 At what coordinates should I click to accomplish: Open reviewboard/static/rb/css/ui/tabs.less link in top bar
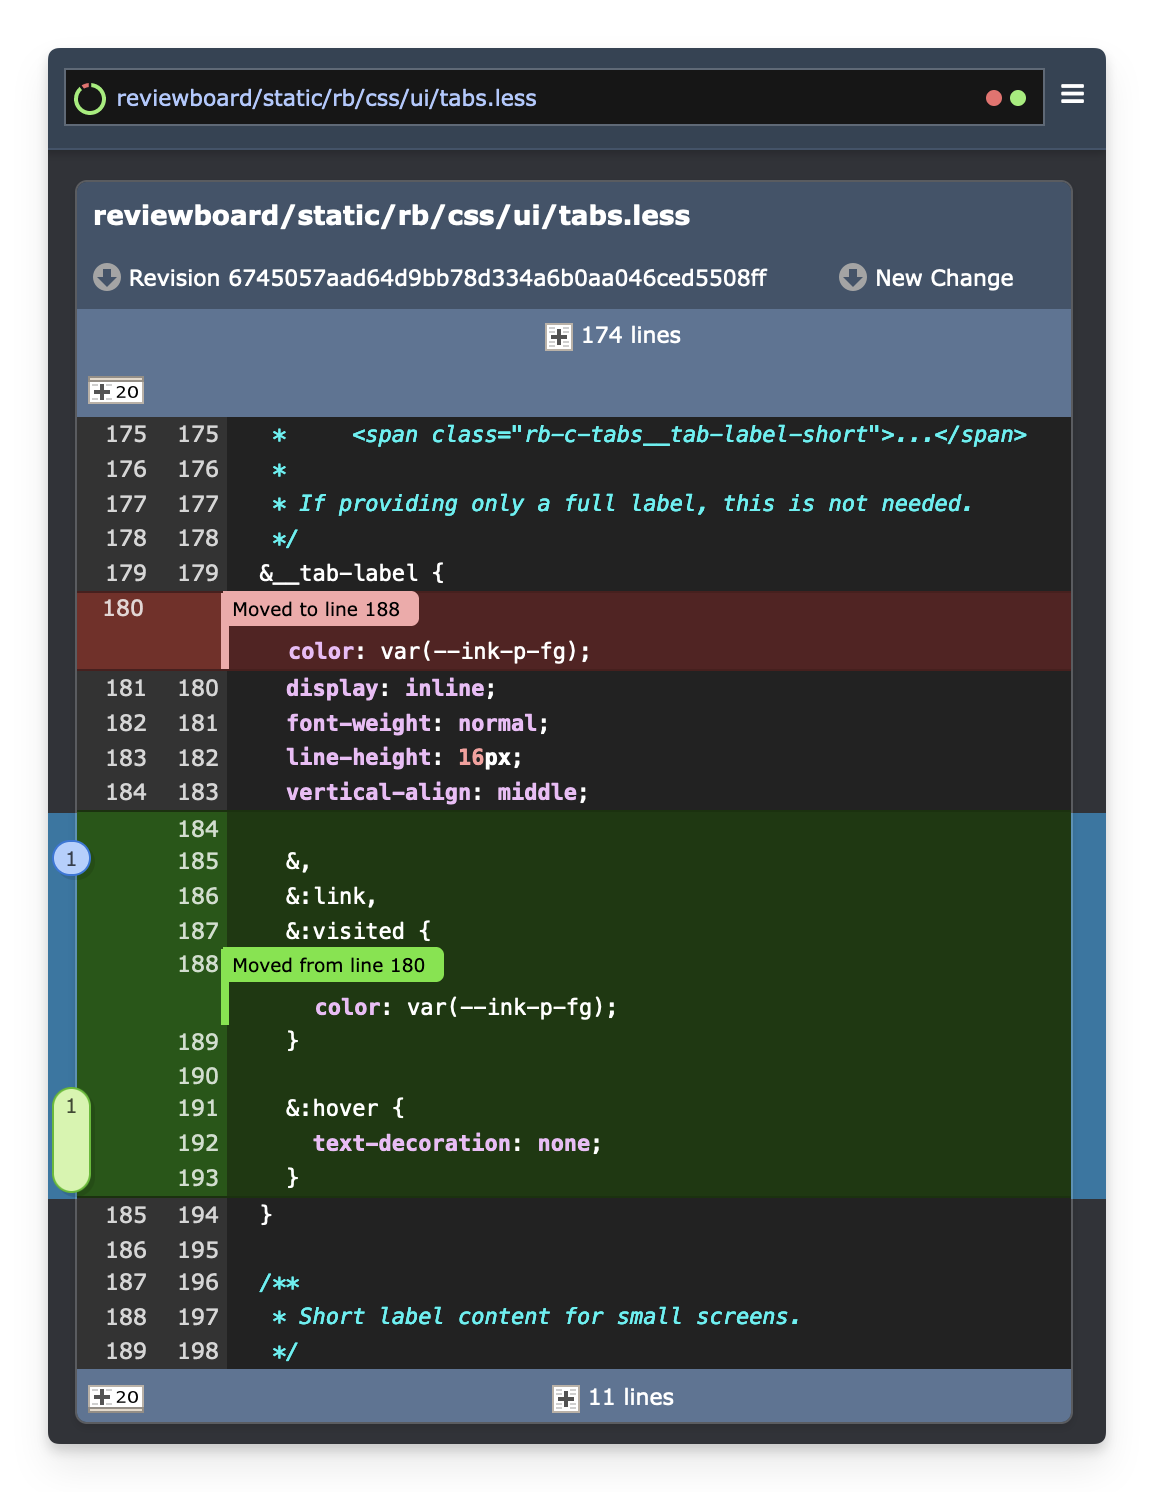pos(326,98)
